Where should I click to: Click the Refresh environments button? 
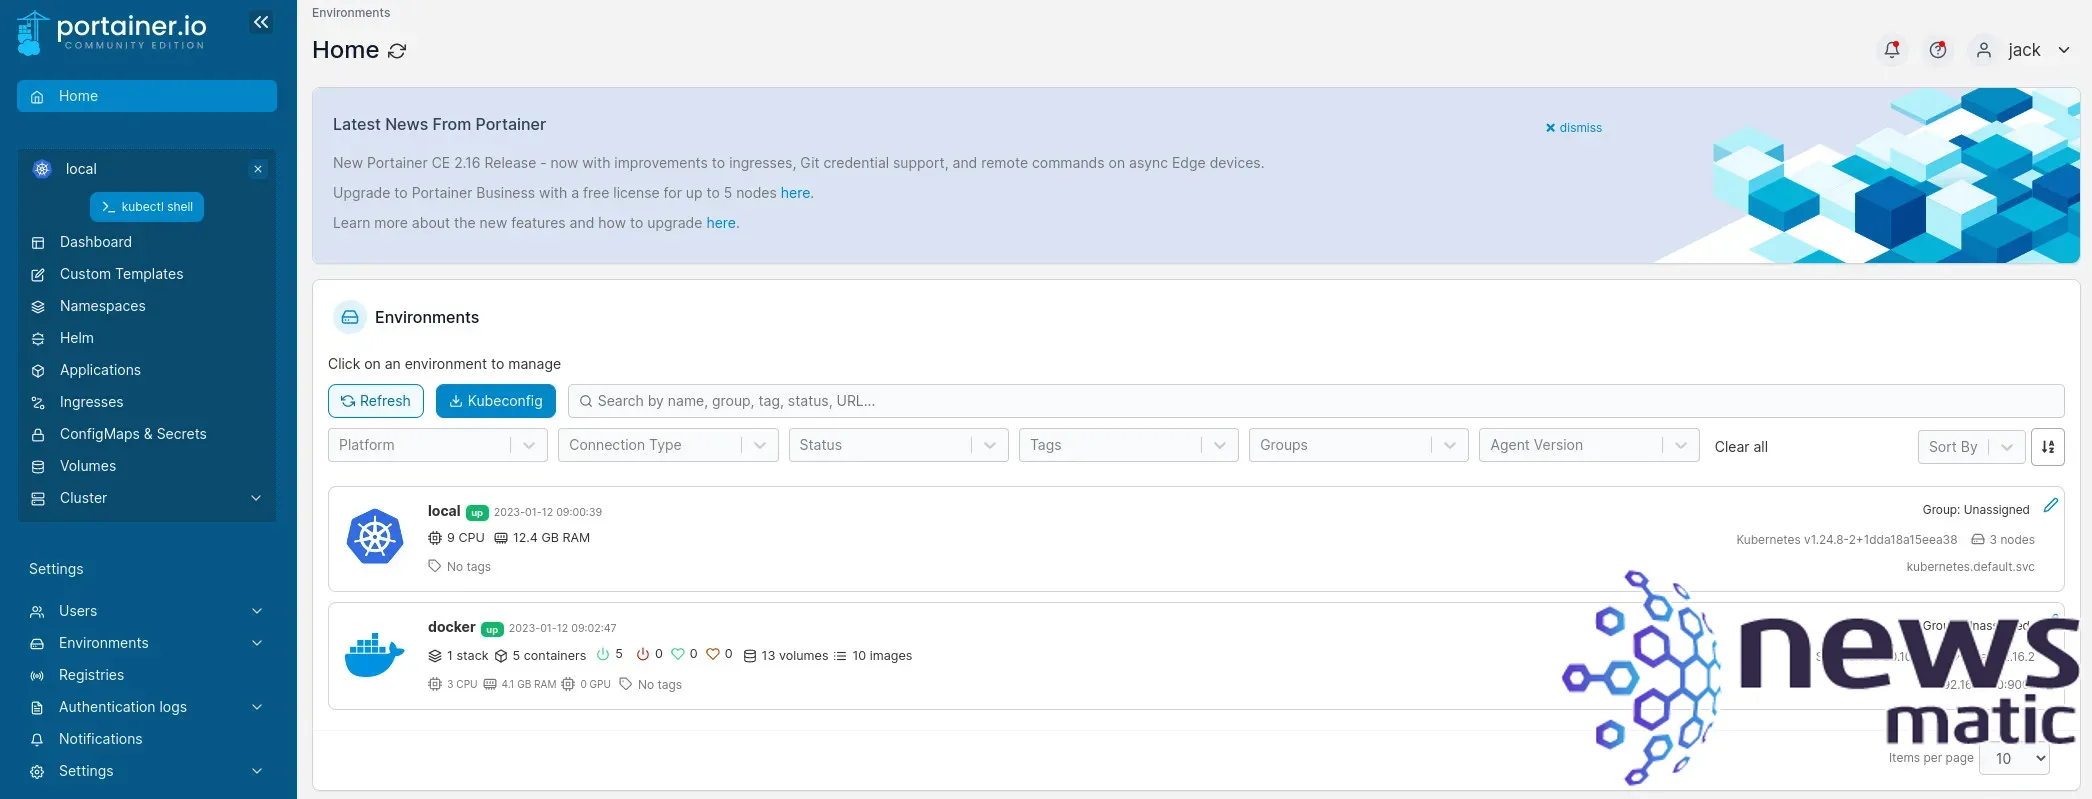tap(376, 401)
